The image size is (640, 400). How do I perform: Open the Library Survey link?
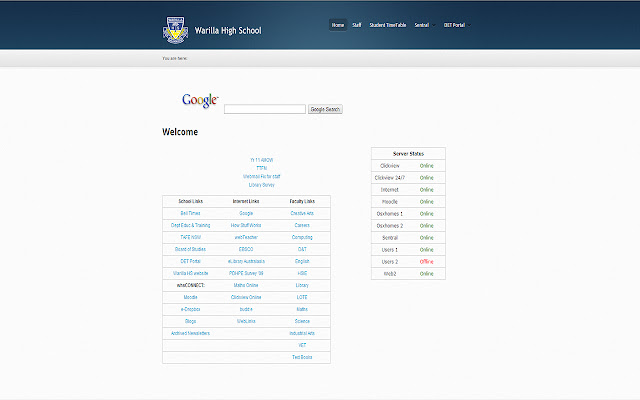coord(262,185)
